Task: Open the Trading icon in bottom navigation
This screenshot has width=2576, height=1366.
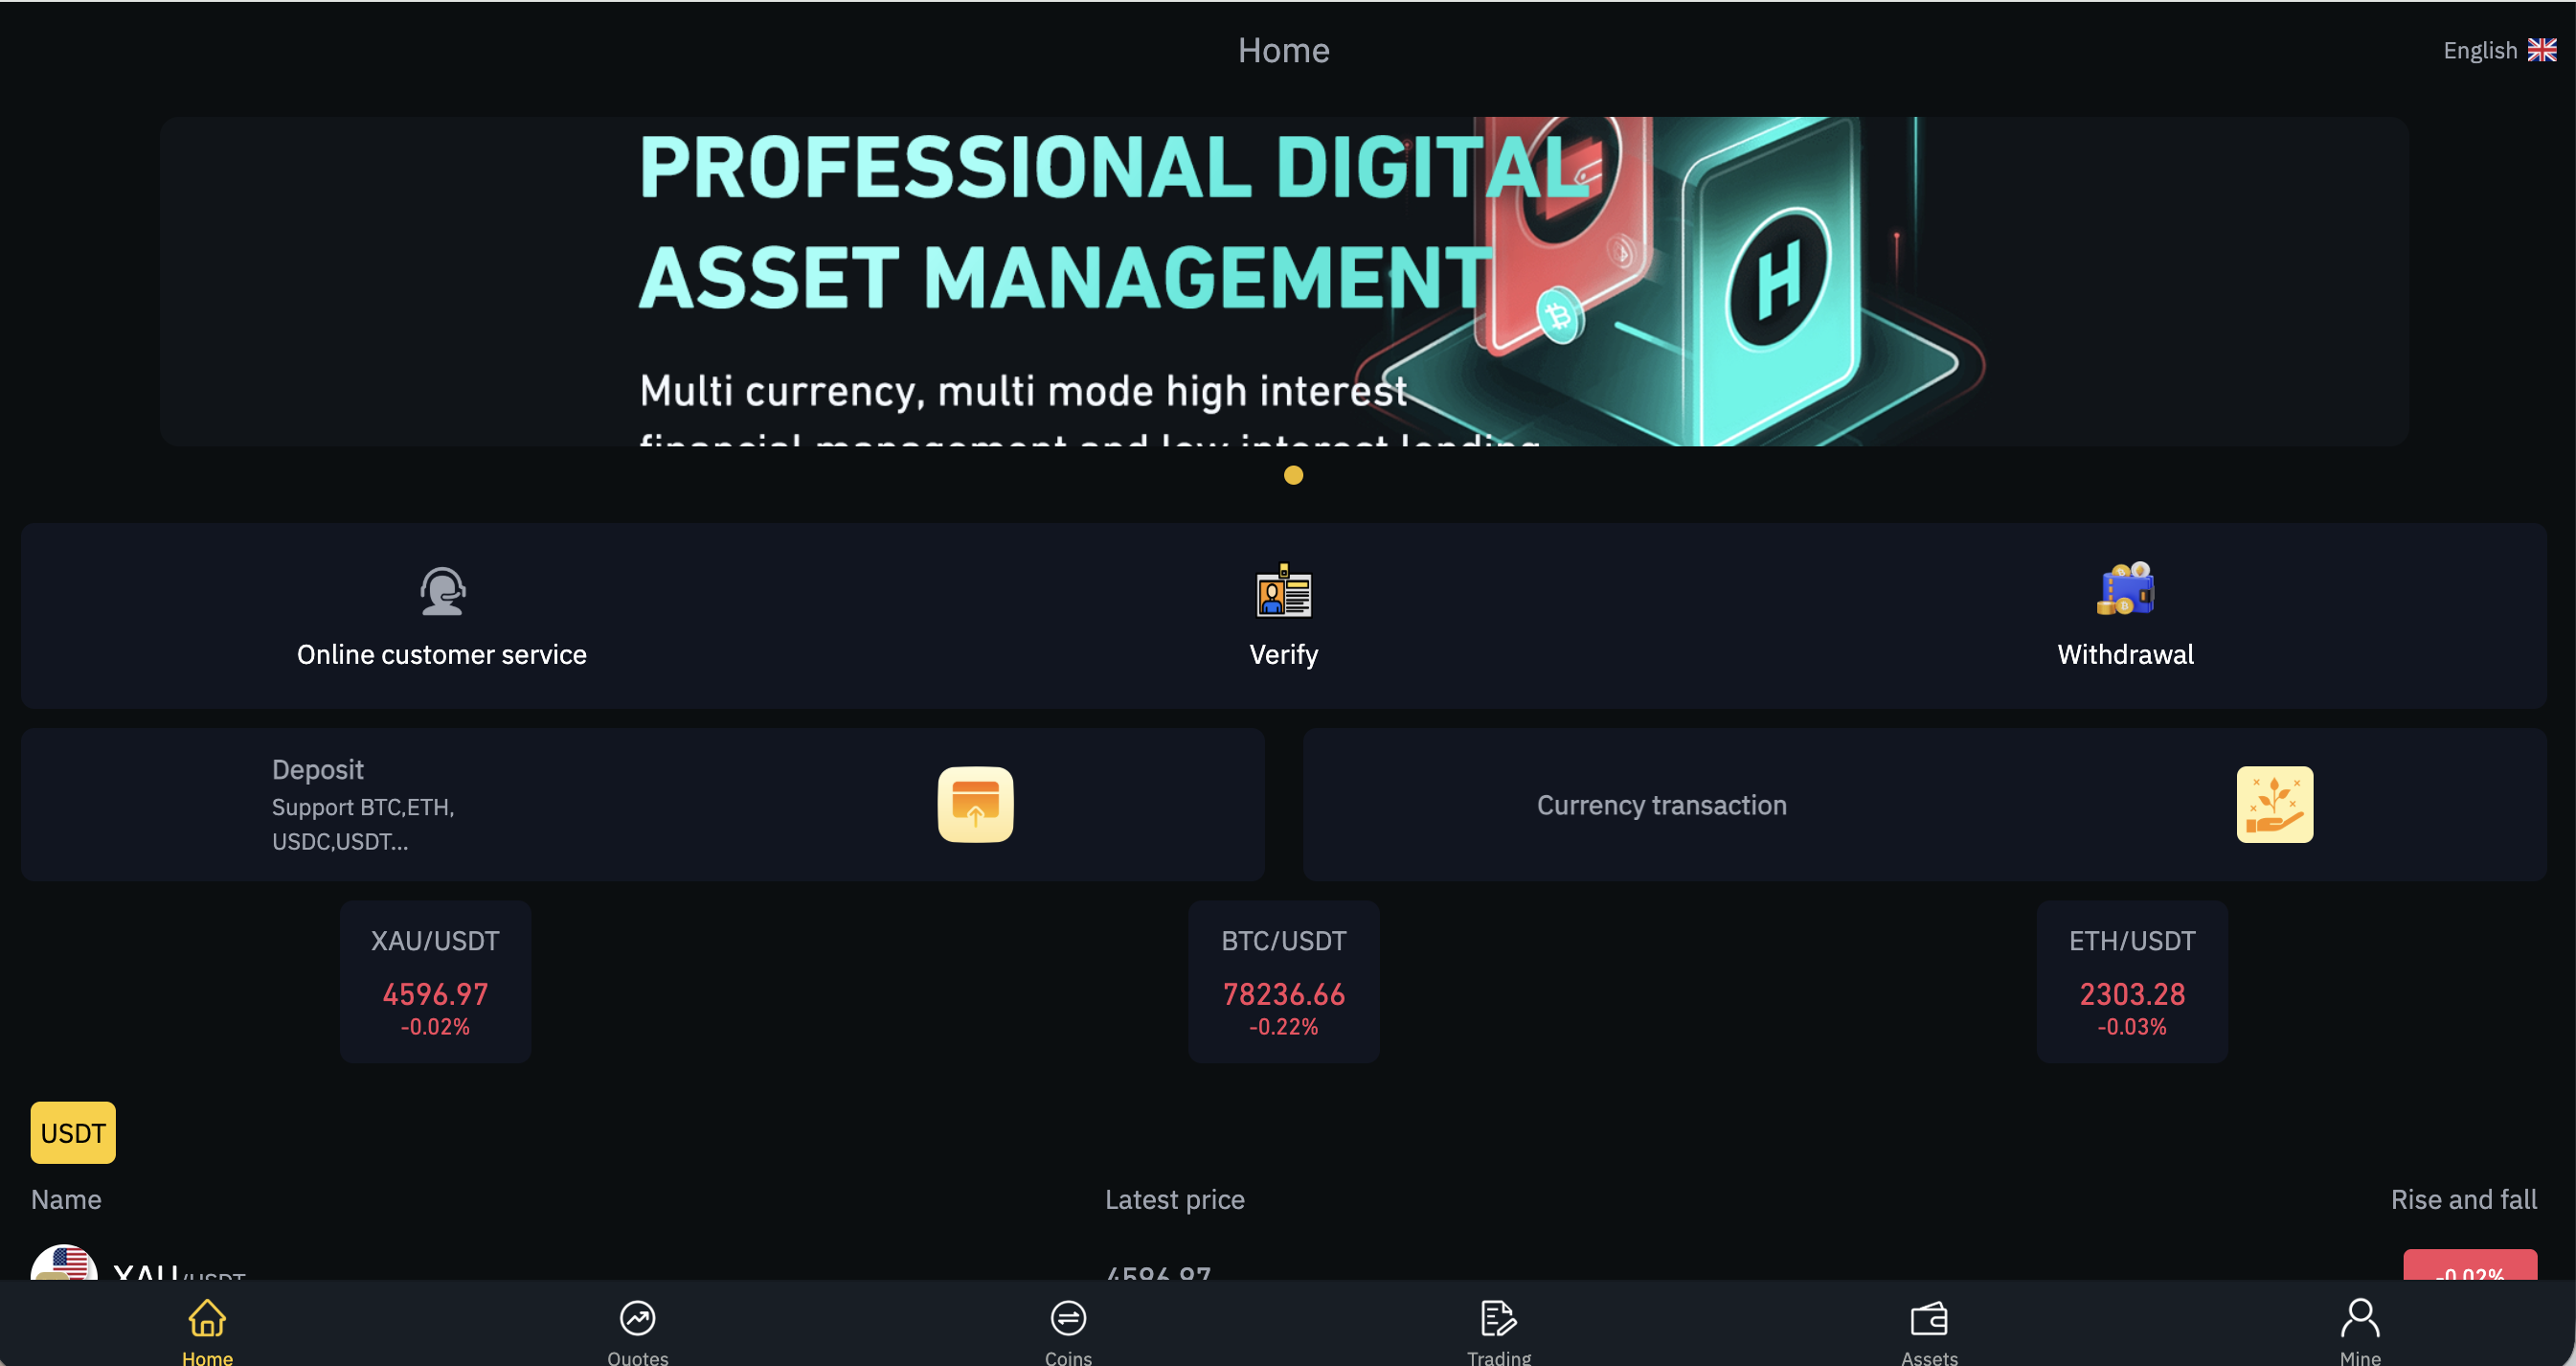Action: click(1498, 1318)
